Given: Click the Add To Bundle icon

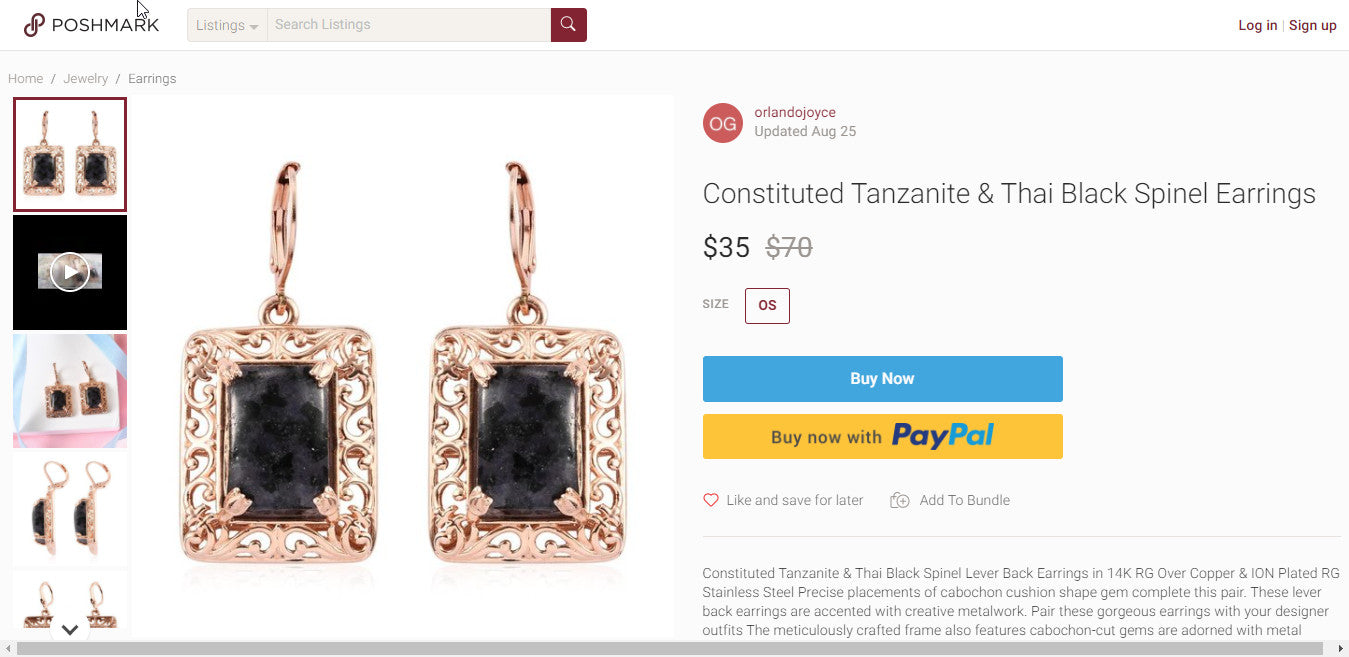Looking at the screenshot, I should pos(899,500).
